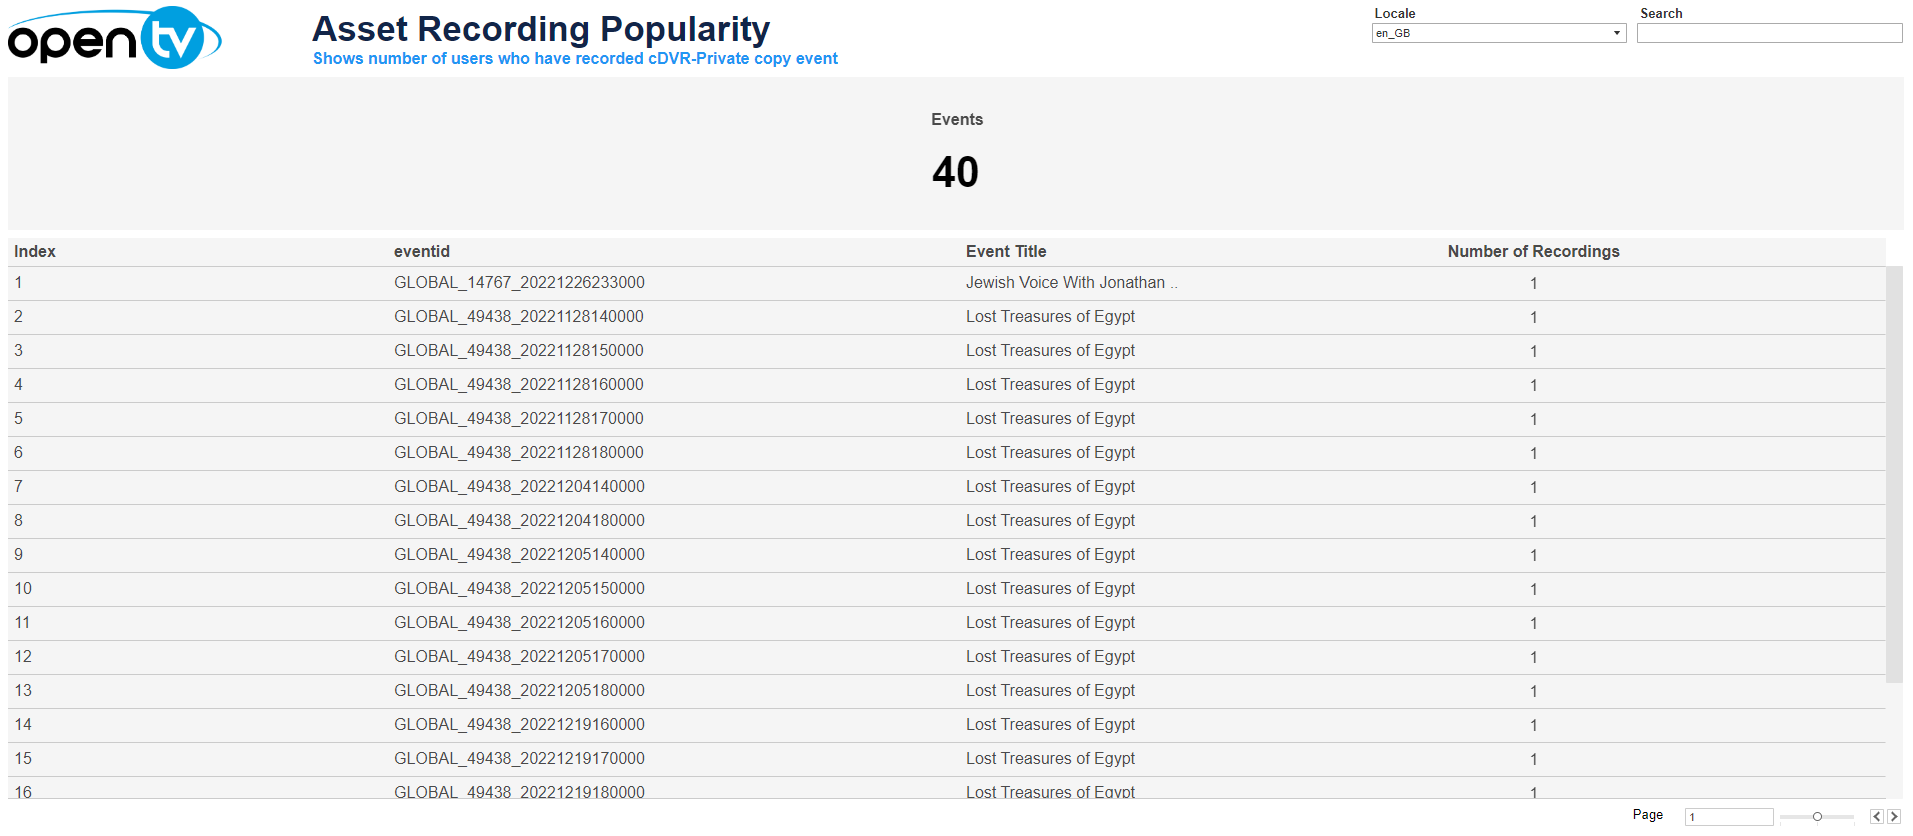Viewport: 1913px width, 836px height.
Task: Click eventid GLOBAL_49438_20221128140000
Action: point(519,317)
